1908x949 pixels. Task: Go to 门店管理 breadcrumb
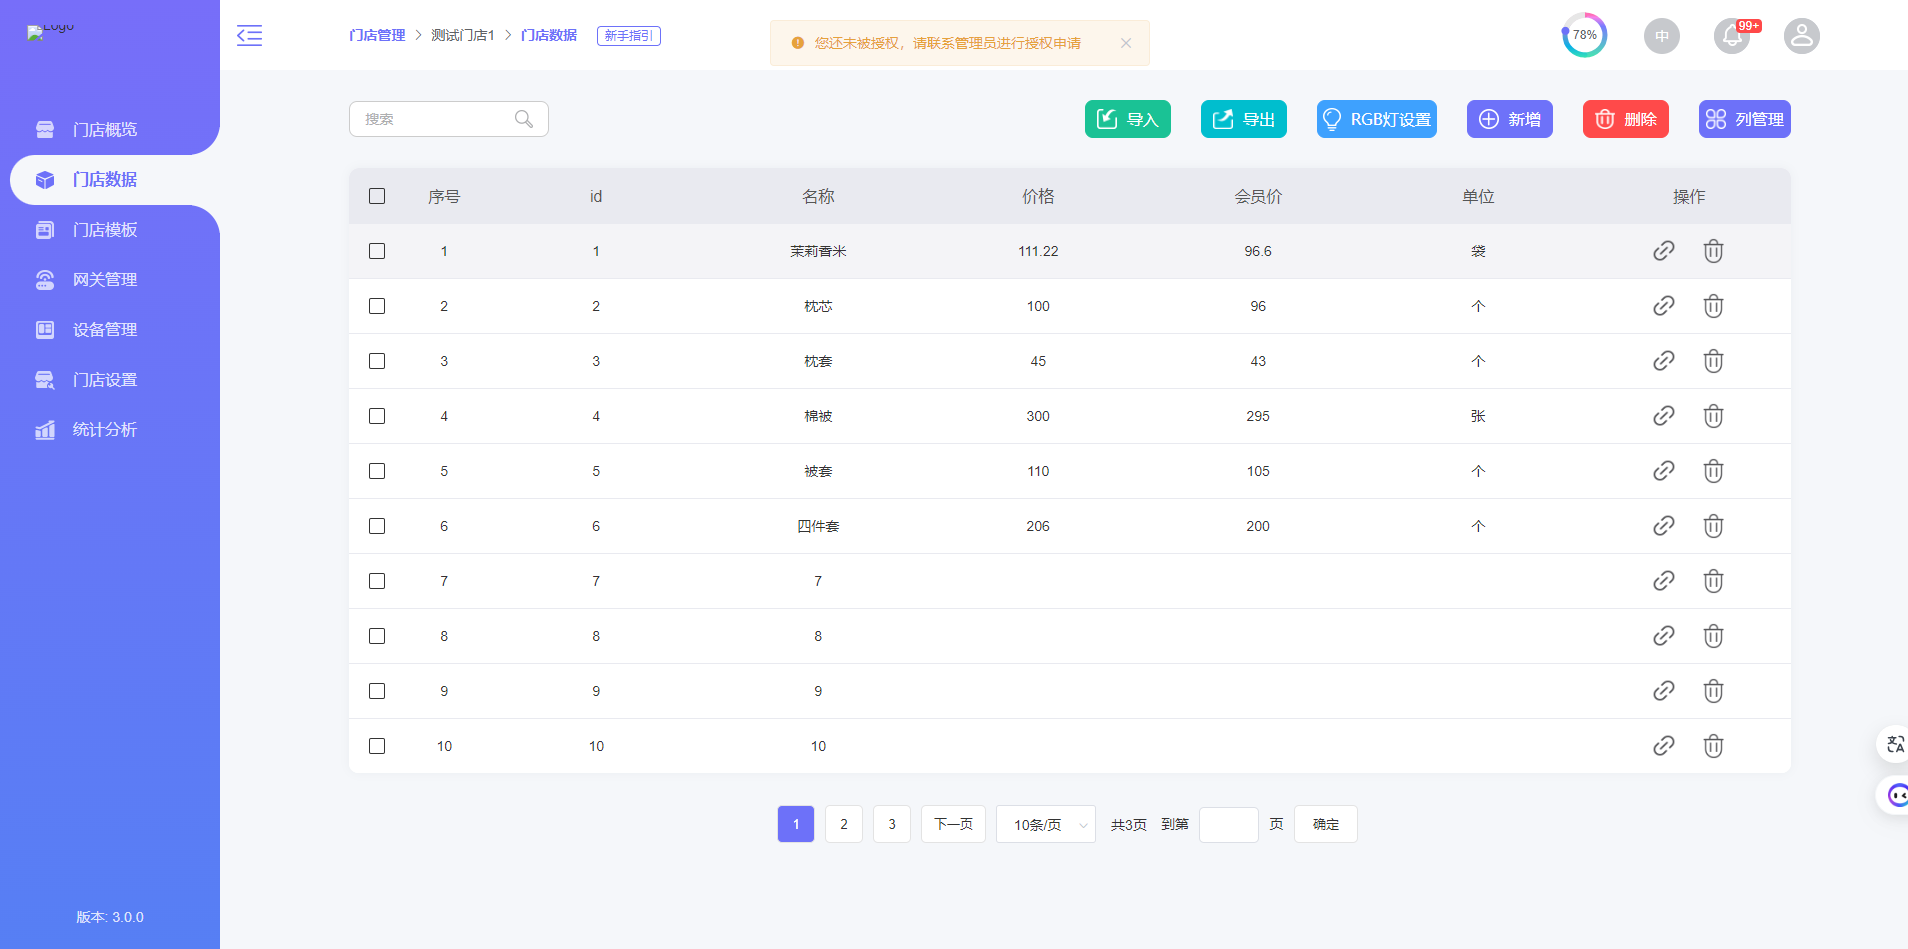pos(377,35)
